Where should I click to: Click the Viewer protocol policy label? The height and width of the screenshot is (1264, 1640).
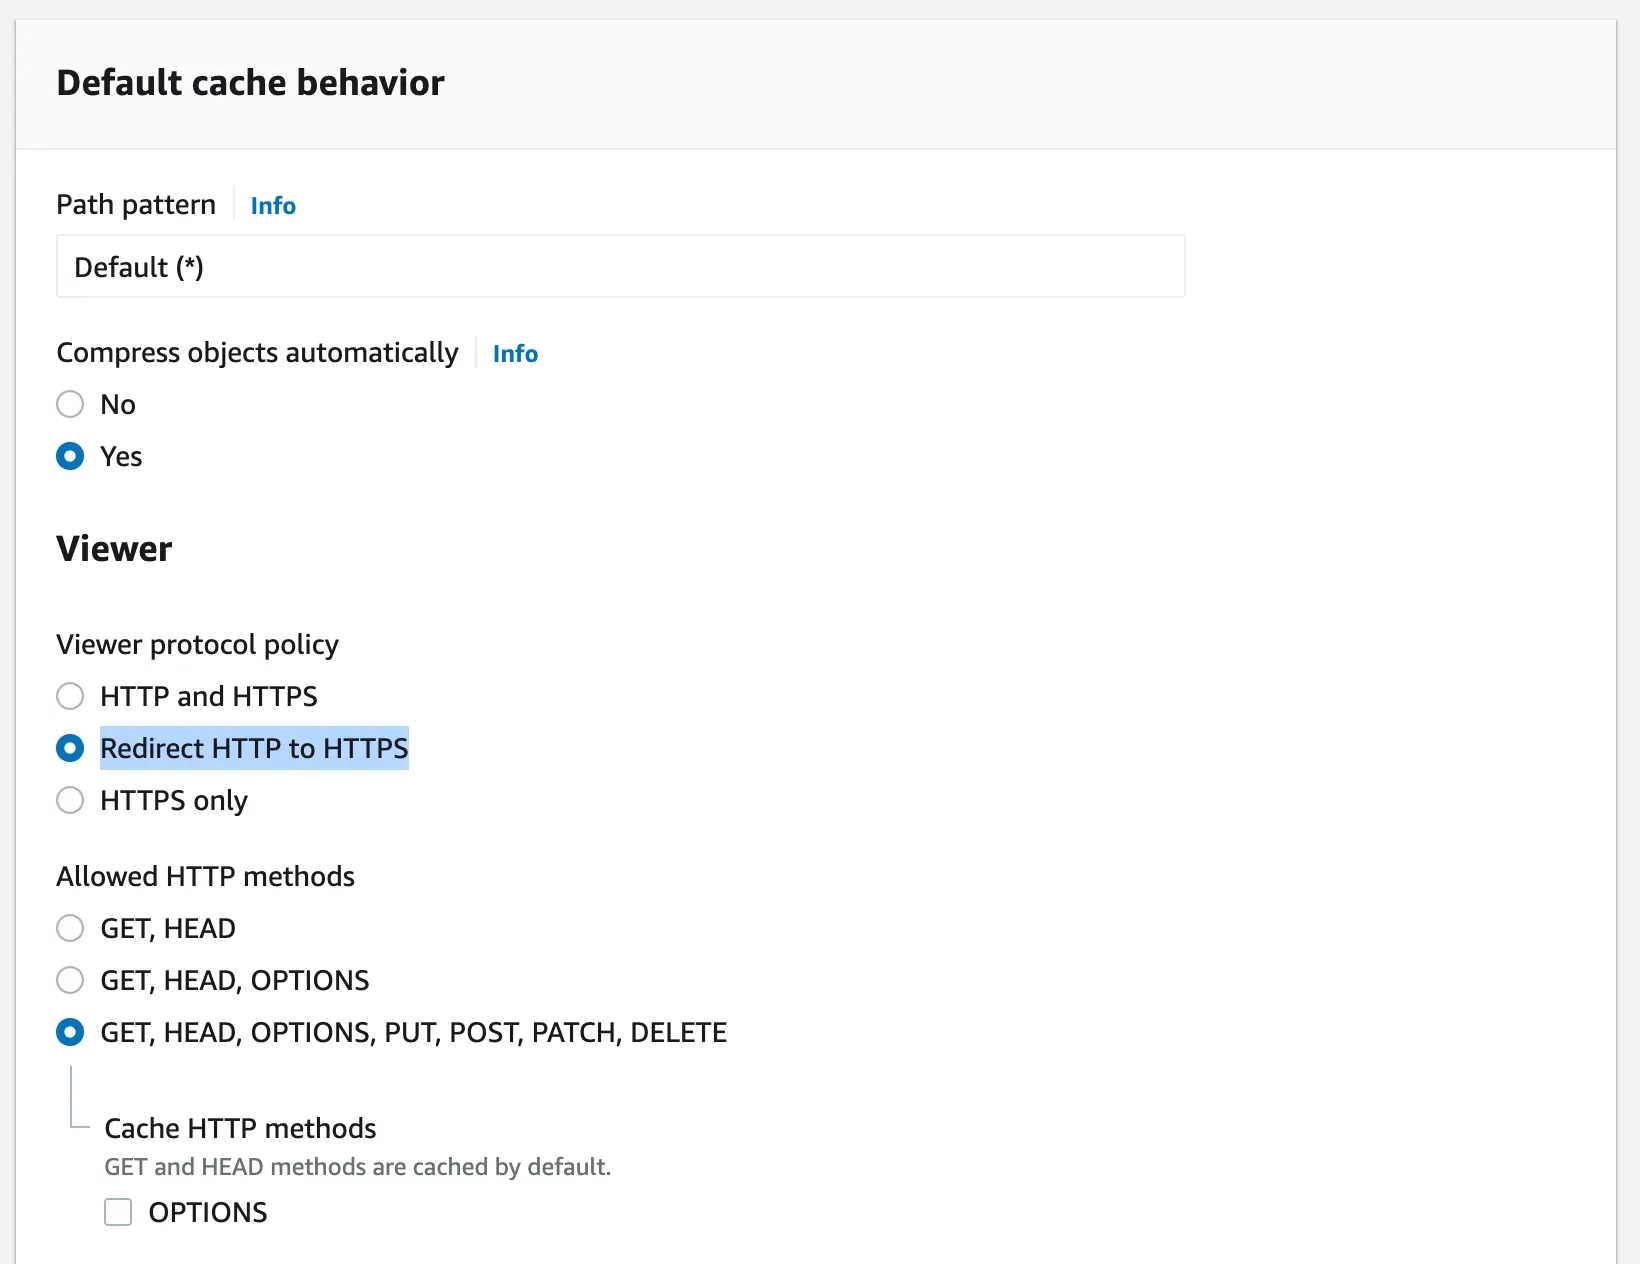tap(197, 645)
